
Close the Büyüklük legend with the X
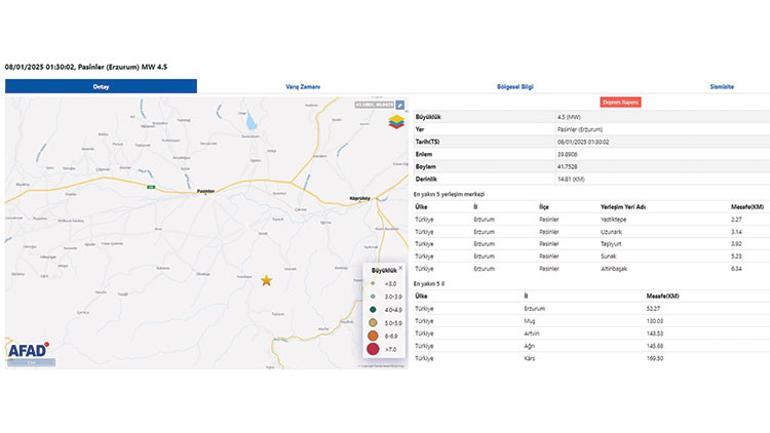pyautogui.click(x=401, y=268)
